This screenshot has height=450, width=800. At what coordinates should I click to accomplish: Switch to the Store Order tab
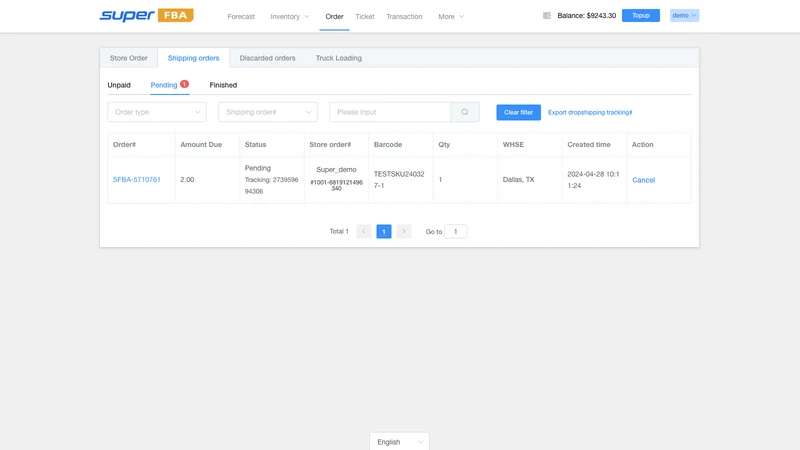(x=129, y=58)
